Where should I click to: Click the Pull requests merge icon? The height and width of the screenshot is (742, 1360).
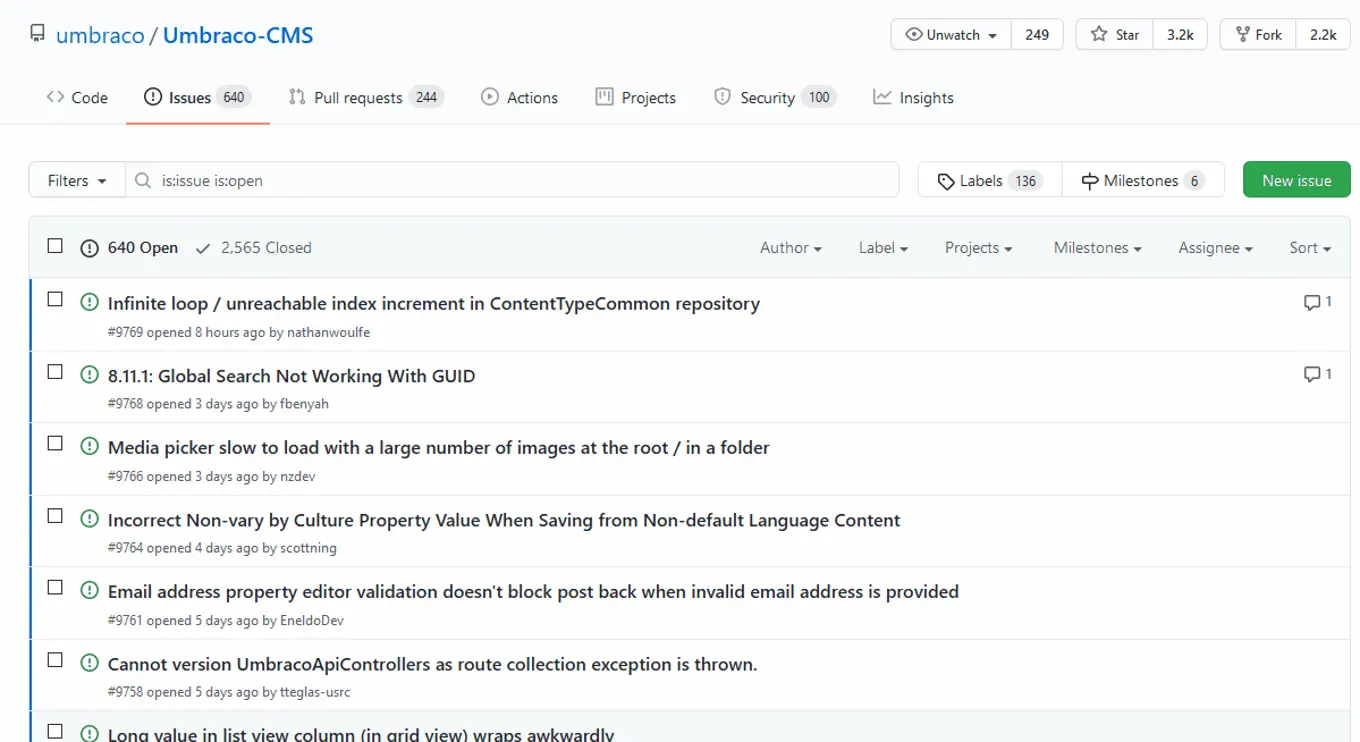coord(297,97)
